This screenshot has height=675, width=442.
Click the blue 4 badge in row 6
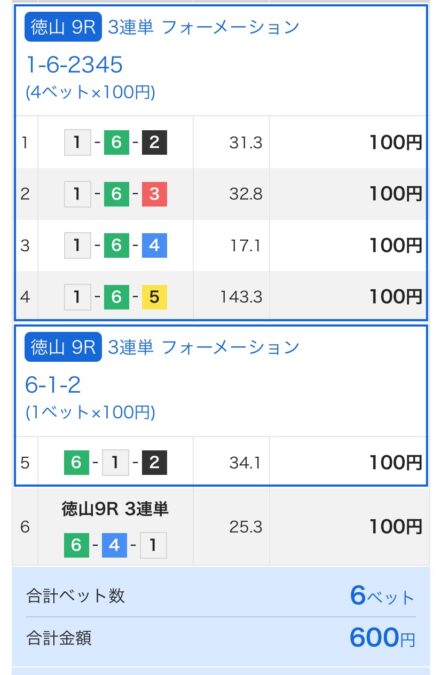114,545
